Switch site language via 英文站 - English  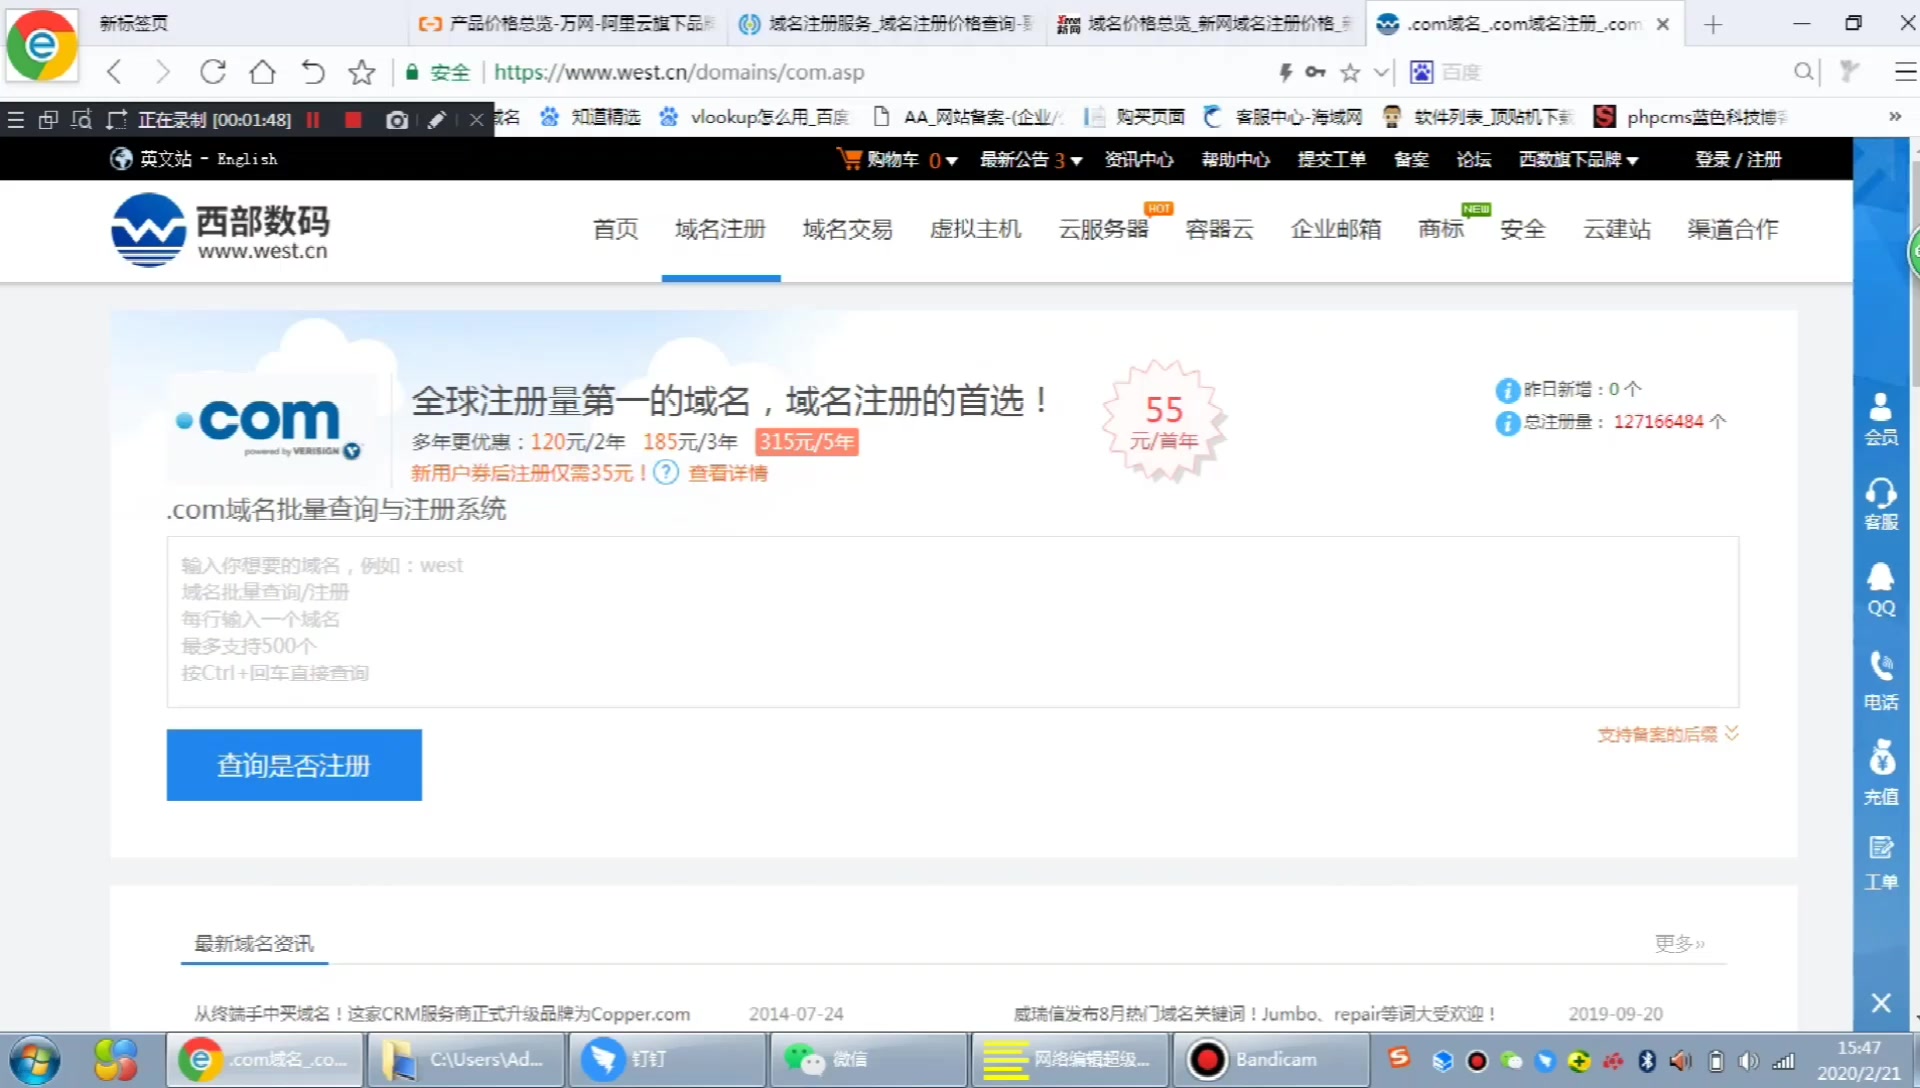click(x=195, y=159)
